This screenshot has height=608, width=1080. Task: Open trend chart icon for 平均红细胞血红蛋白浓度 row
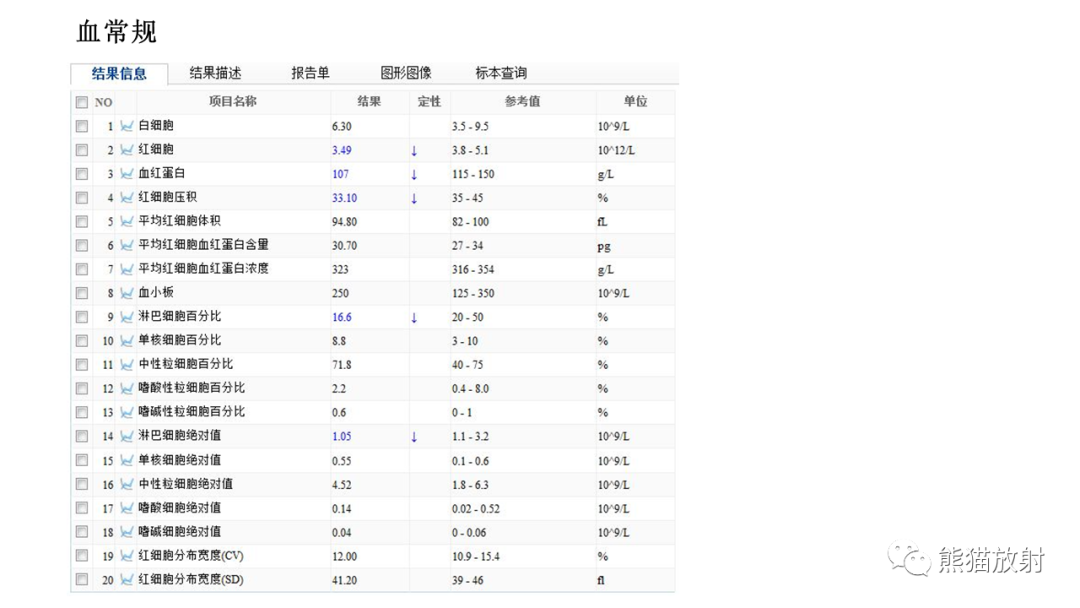pos(127,269)
